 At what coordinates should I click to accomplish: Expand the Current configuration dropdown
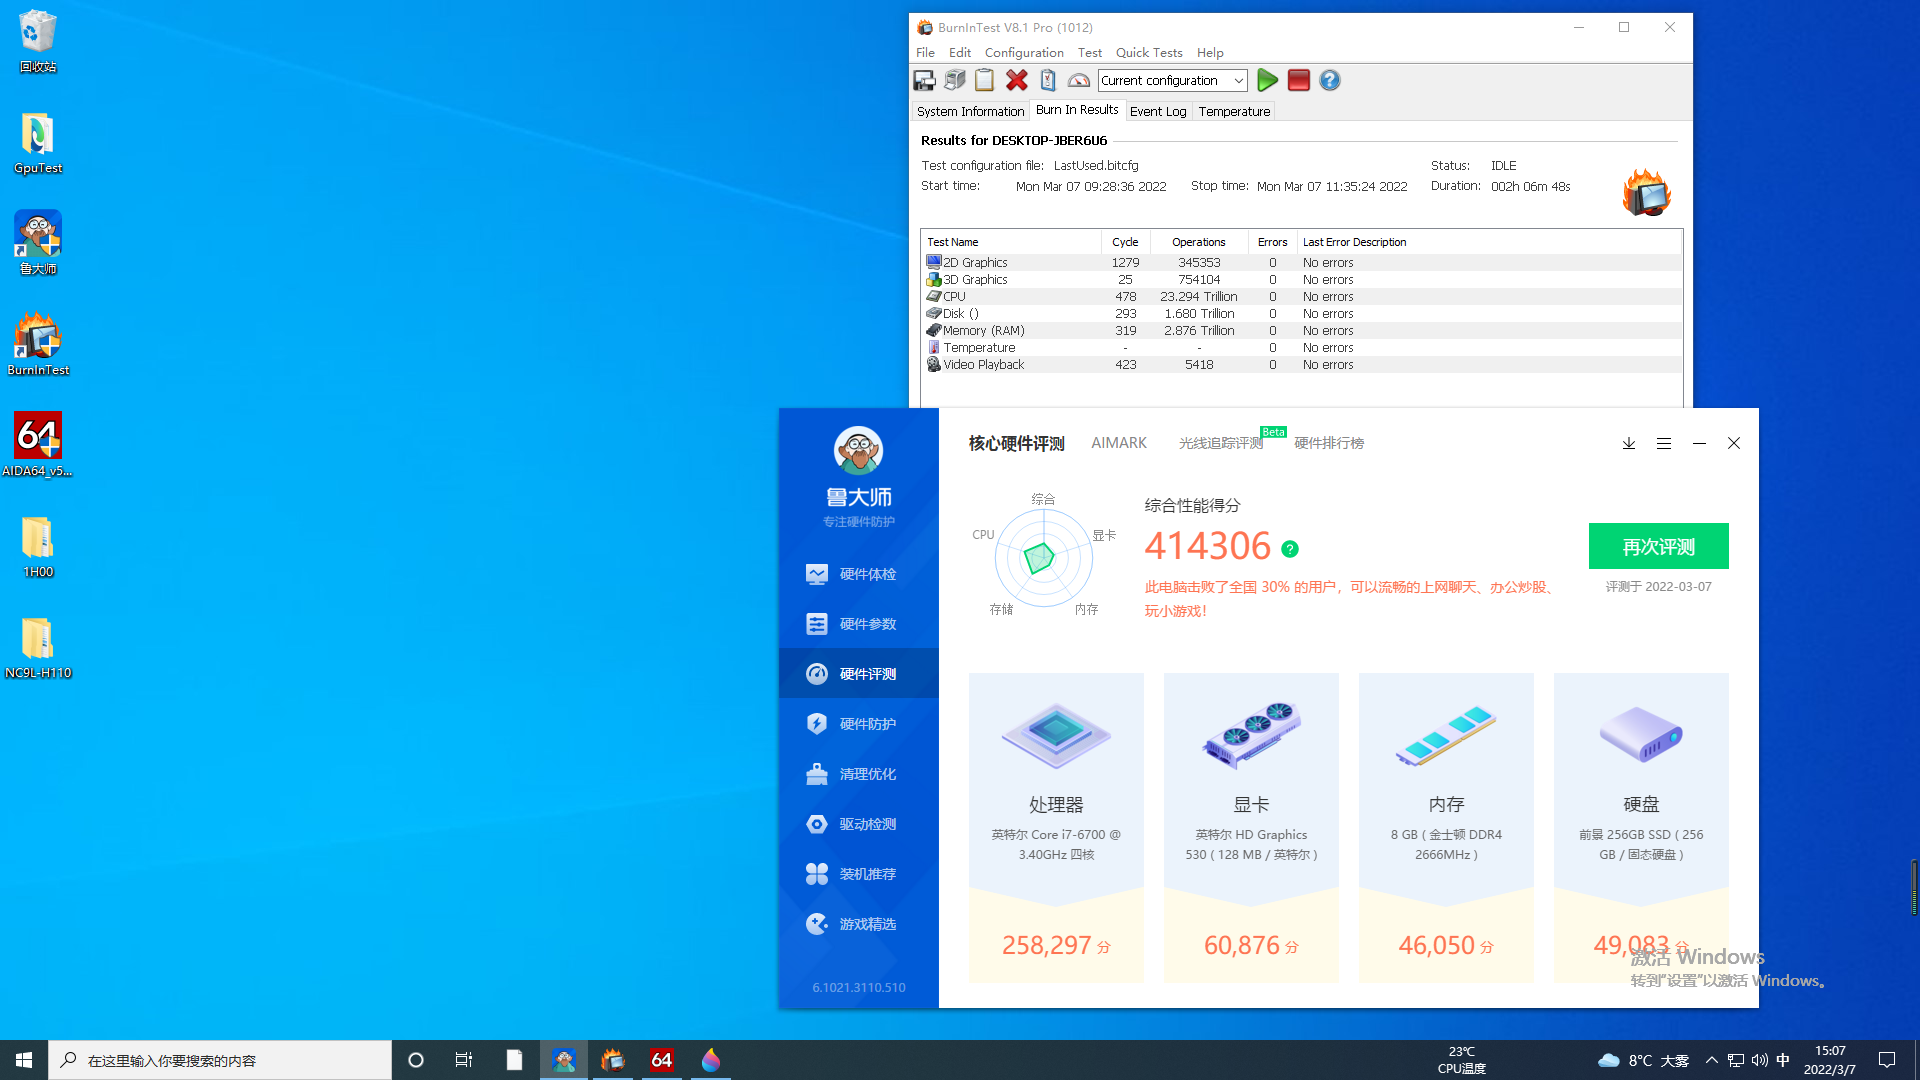tap(1238, 80)
